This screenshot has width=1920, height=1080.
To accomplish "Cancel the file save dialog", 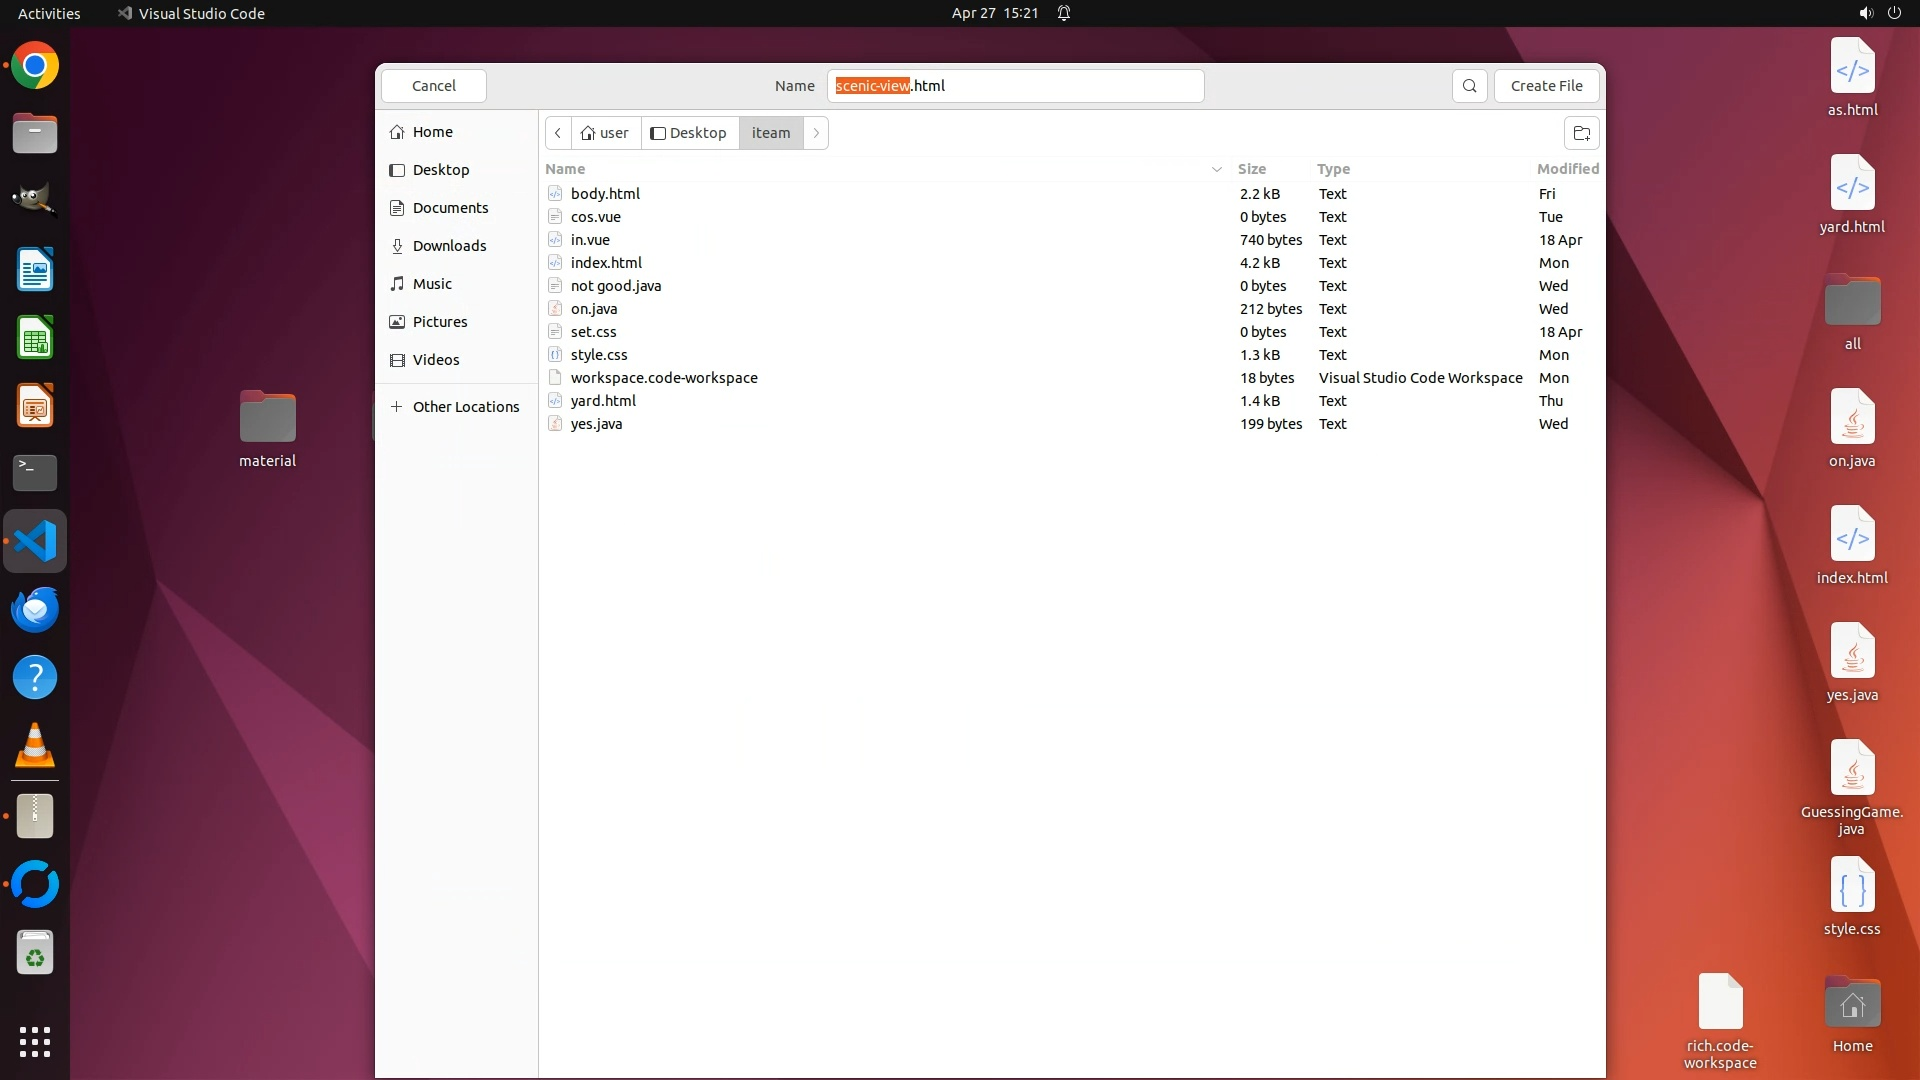I will click(434, 86).
